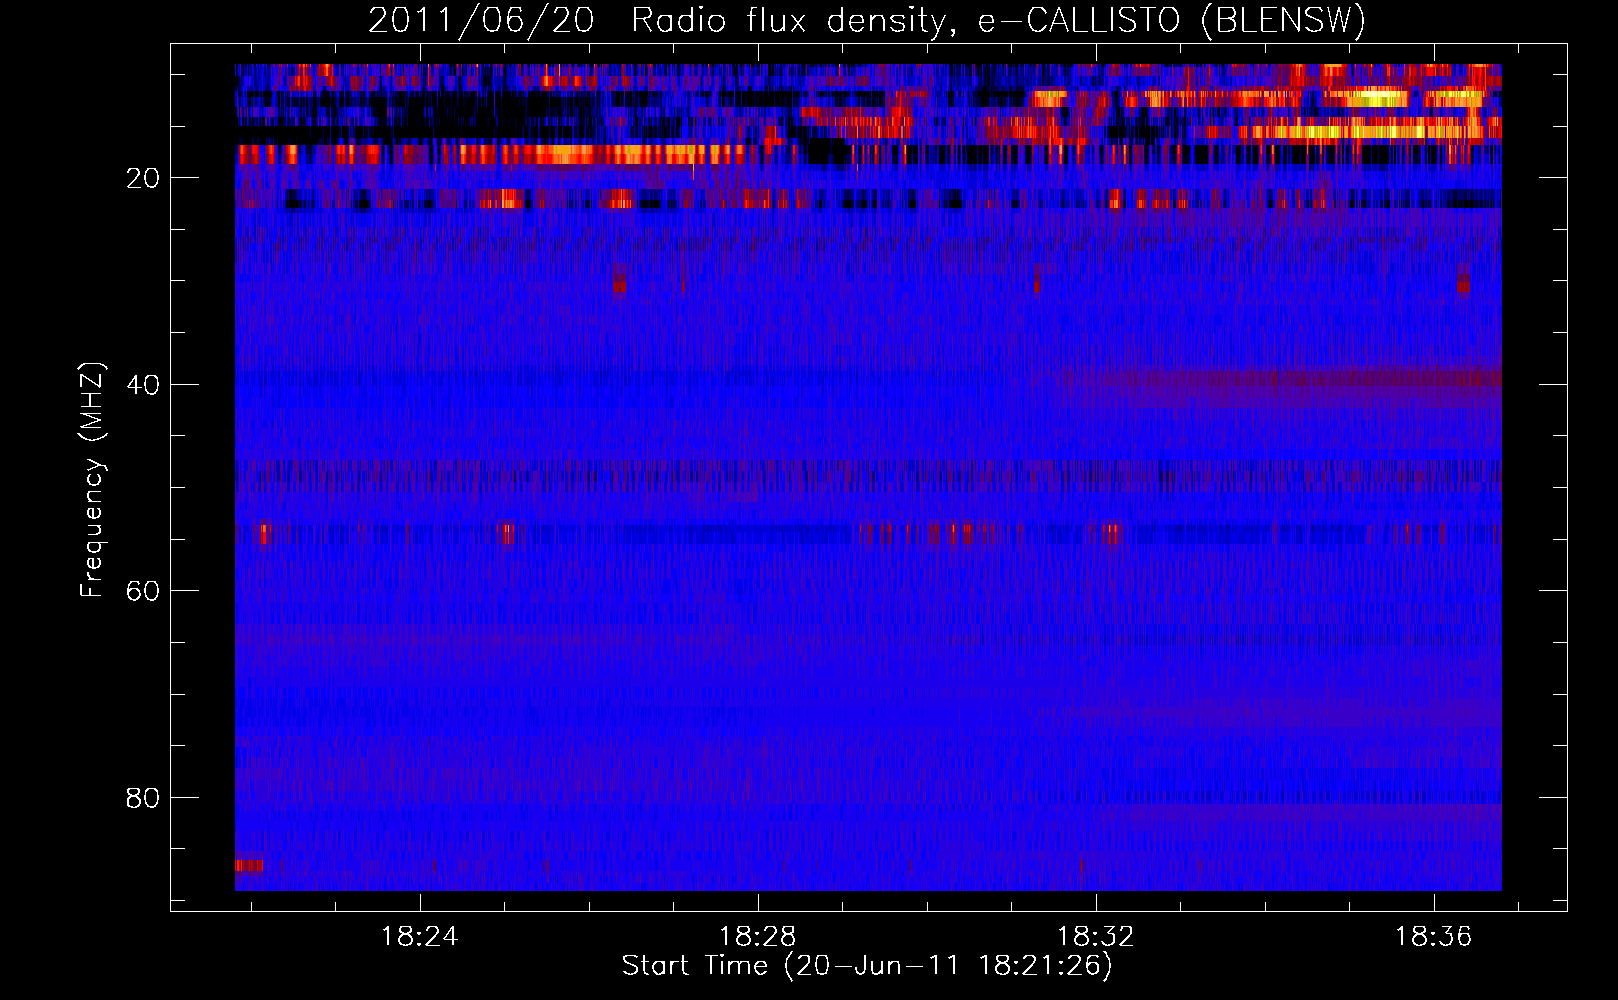Click the '80' frequency tick label
Screen dimensions: 1618x1000
tap(143, 798)
